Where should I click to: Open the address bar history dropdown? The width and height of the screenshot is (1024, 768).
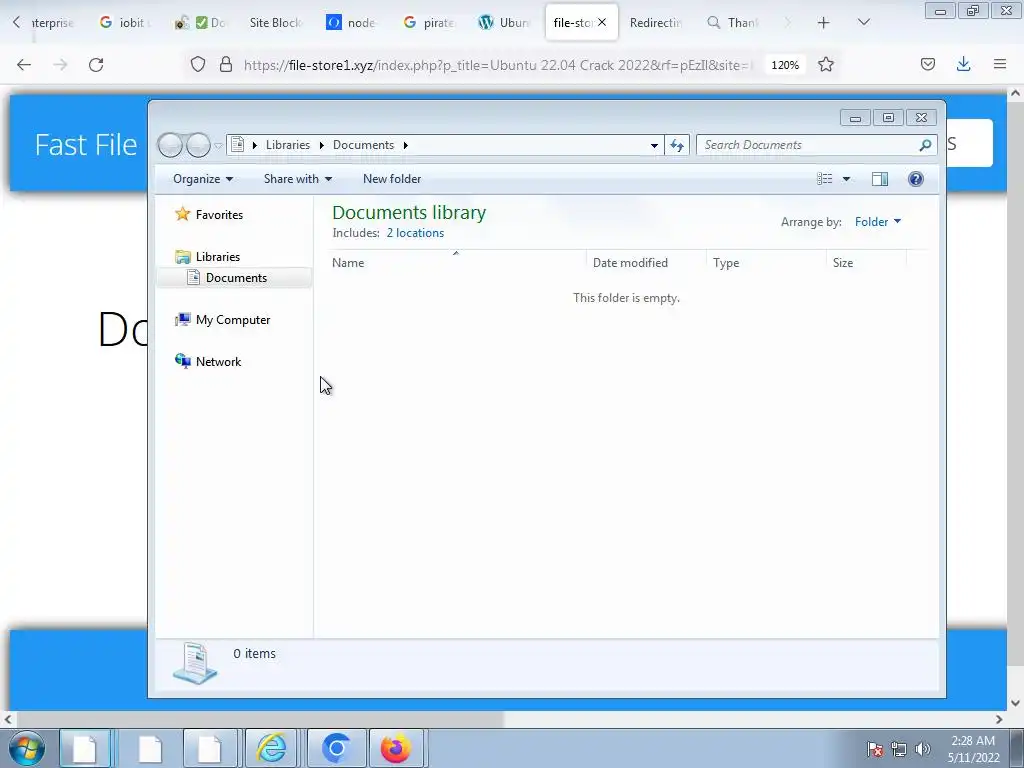pyautogui.click(x=654, y=146)
